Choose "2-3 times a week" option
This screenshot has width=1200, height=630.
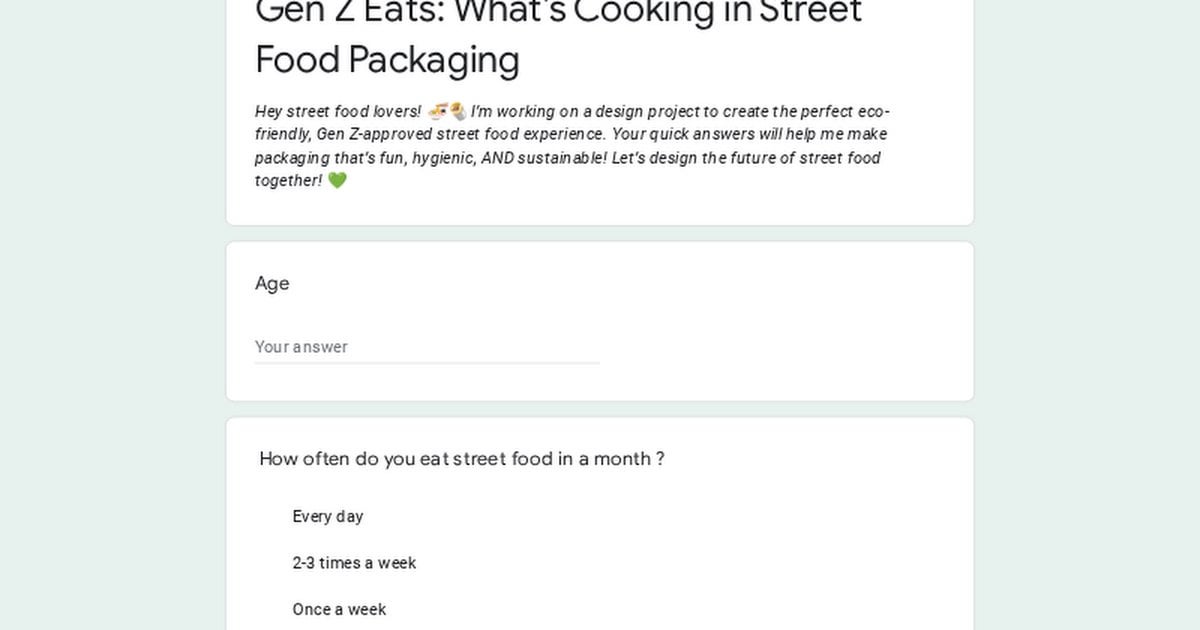[x=354, y=563]
